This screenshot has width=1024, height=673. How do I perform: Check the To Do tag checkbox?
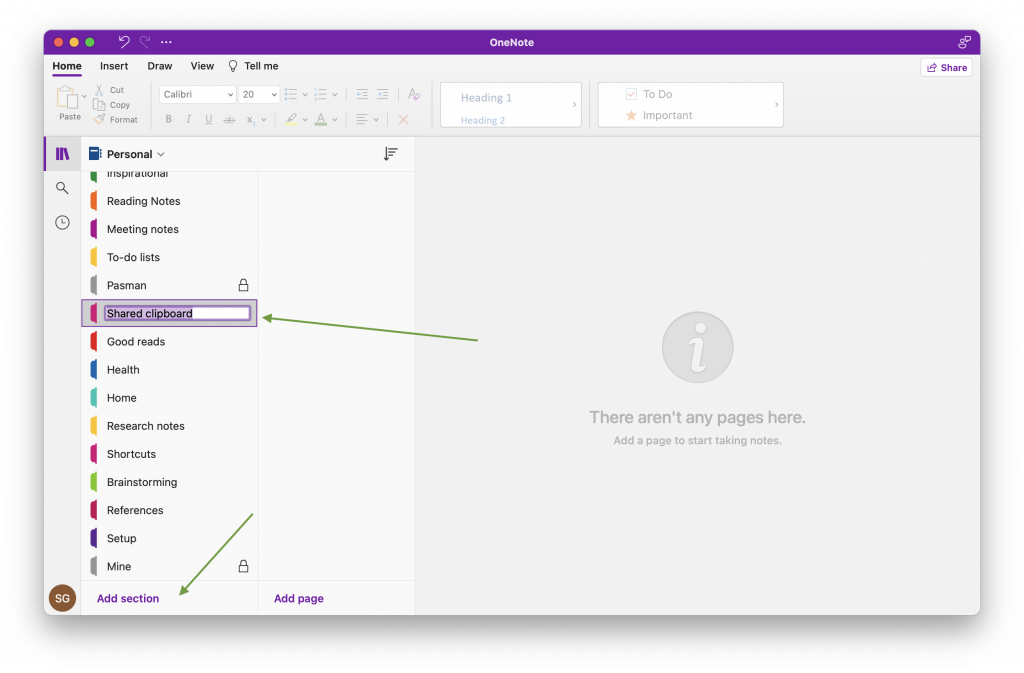(x=631, y=94)
